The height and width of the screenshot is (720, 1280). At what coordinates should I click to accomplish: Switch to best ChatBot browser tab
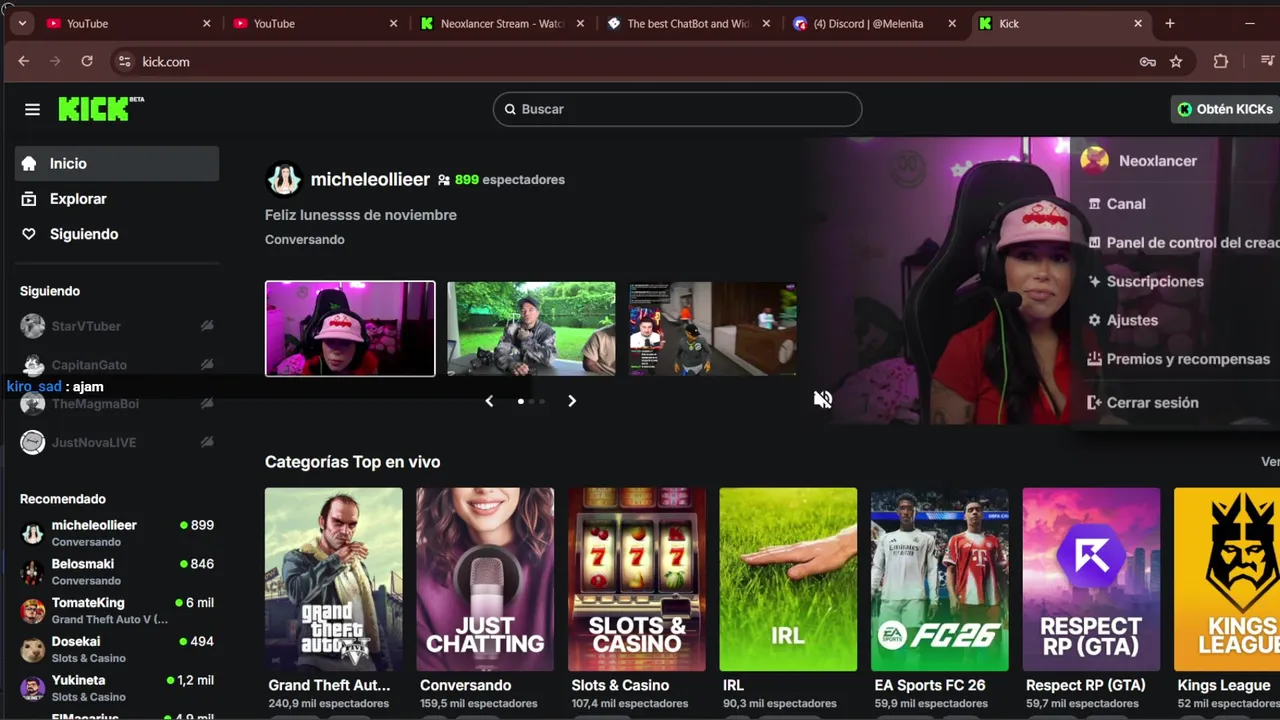pos(688,23)
